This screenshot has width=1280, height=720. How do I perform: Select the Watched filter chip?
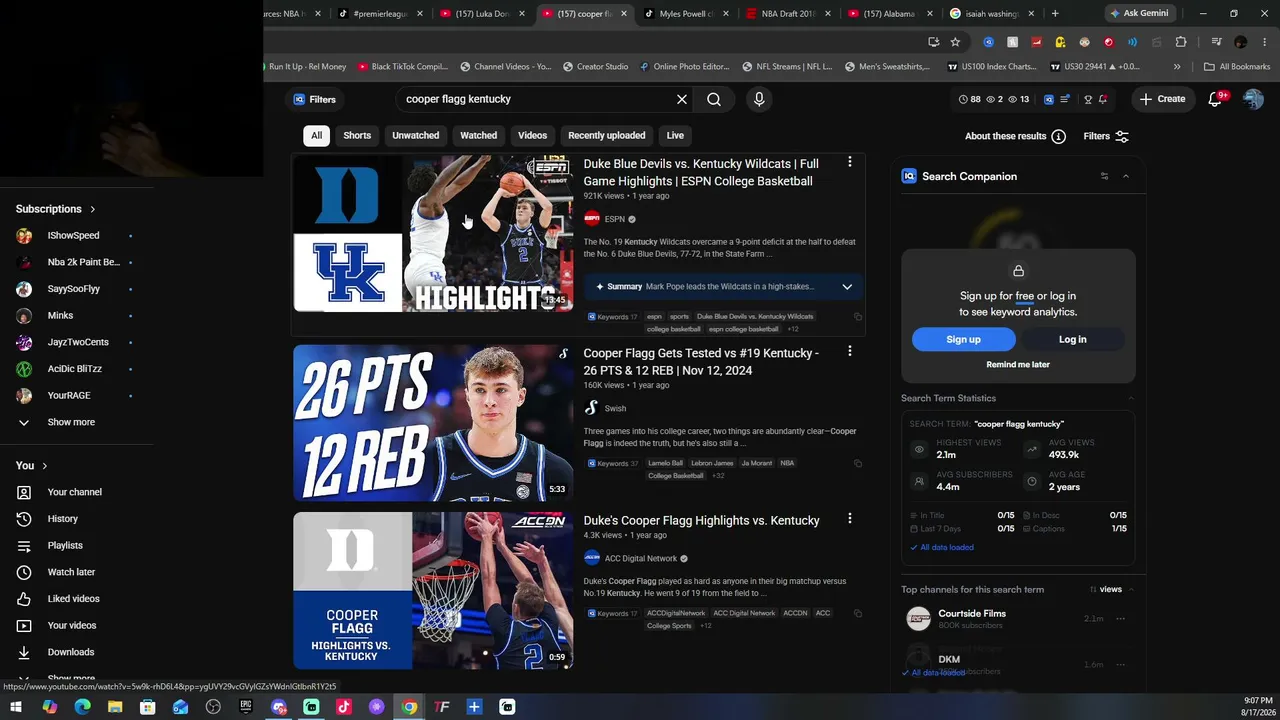click(478, 135)
